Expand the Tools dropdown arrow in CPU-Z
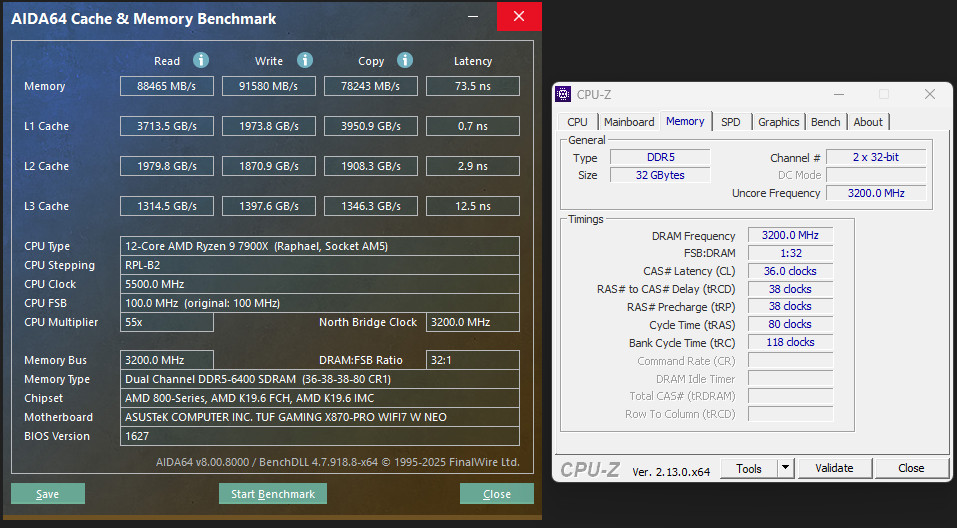Screen dimensions: 957x528 point(785,468)
